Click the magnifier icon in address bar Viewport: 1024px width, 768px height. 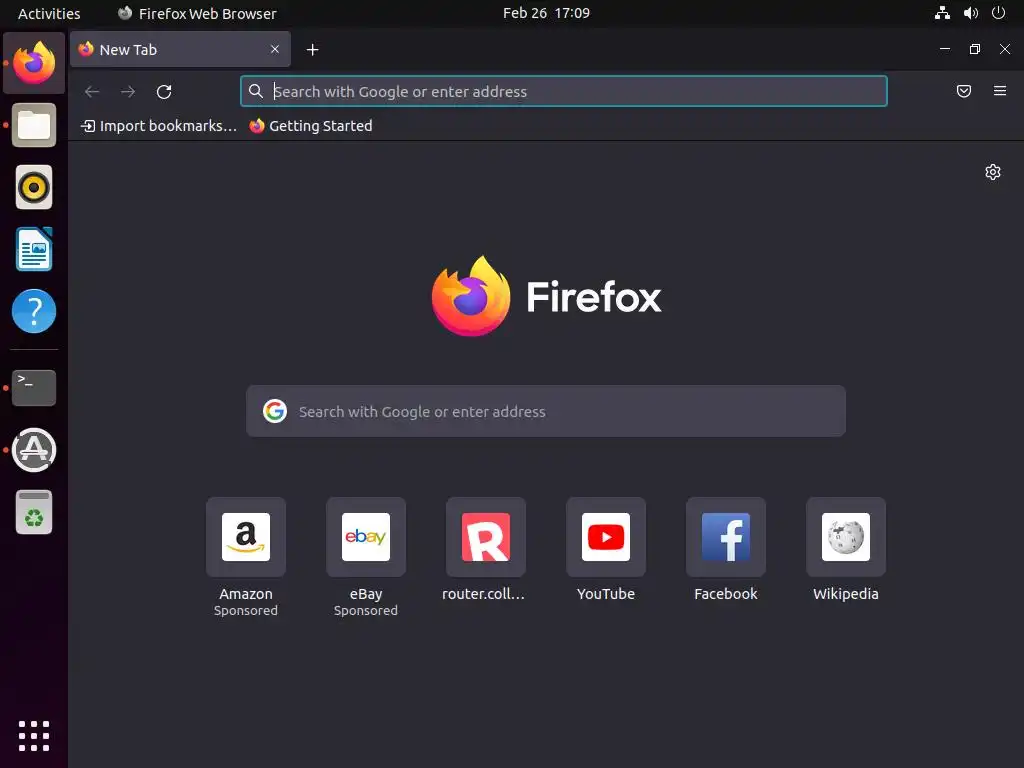[256, 91]
